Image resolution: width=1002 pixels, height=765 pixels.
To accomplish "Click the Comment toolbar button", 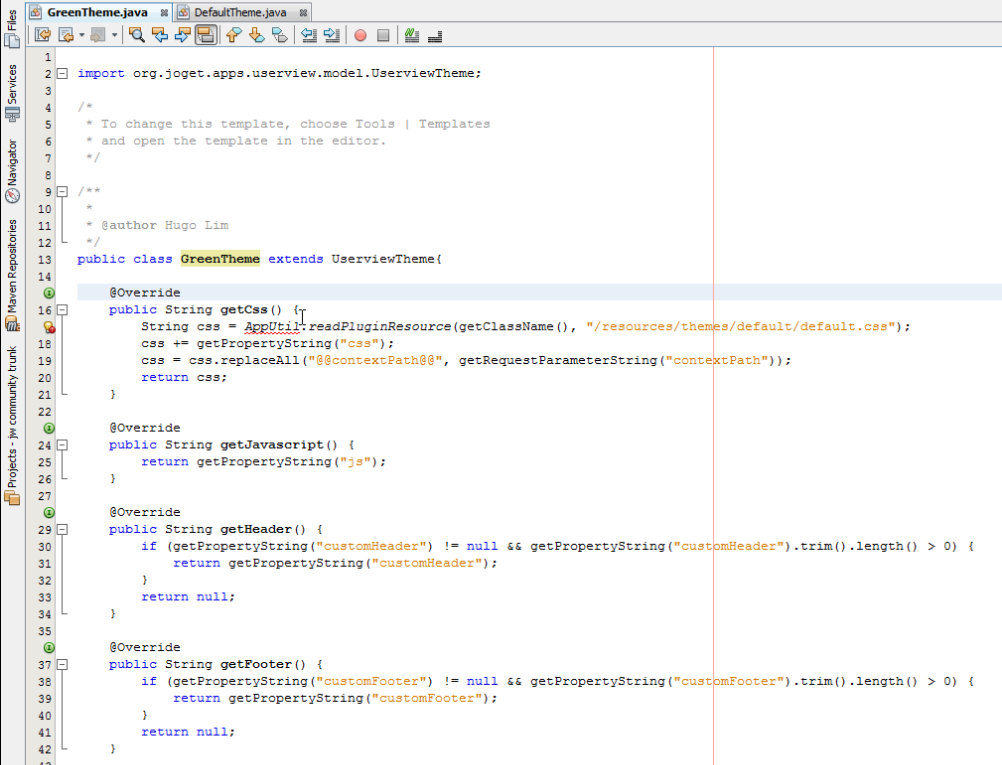I will click(412, 35).
